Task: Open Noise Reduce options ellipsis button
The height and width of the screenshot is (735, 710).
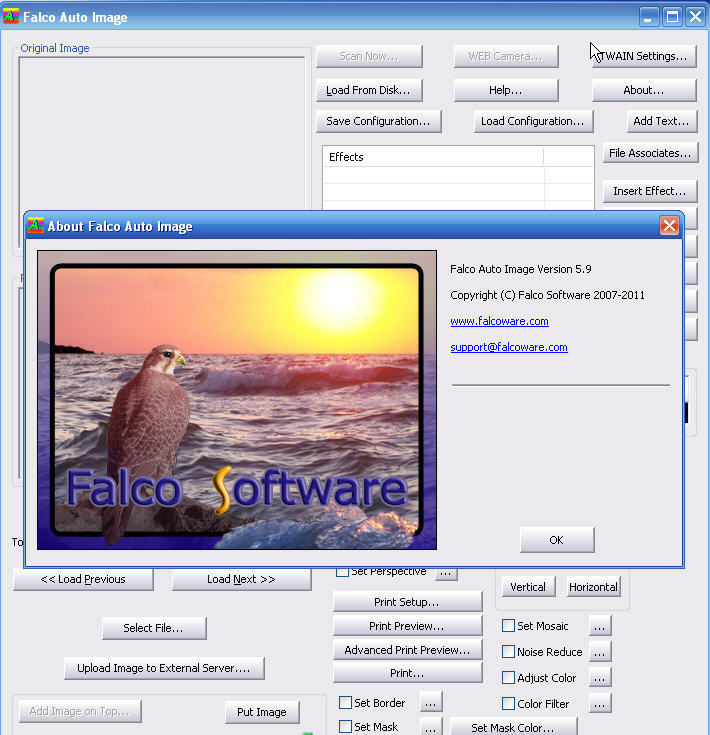Action: 600,652
